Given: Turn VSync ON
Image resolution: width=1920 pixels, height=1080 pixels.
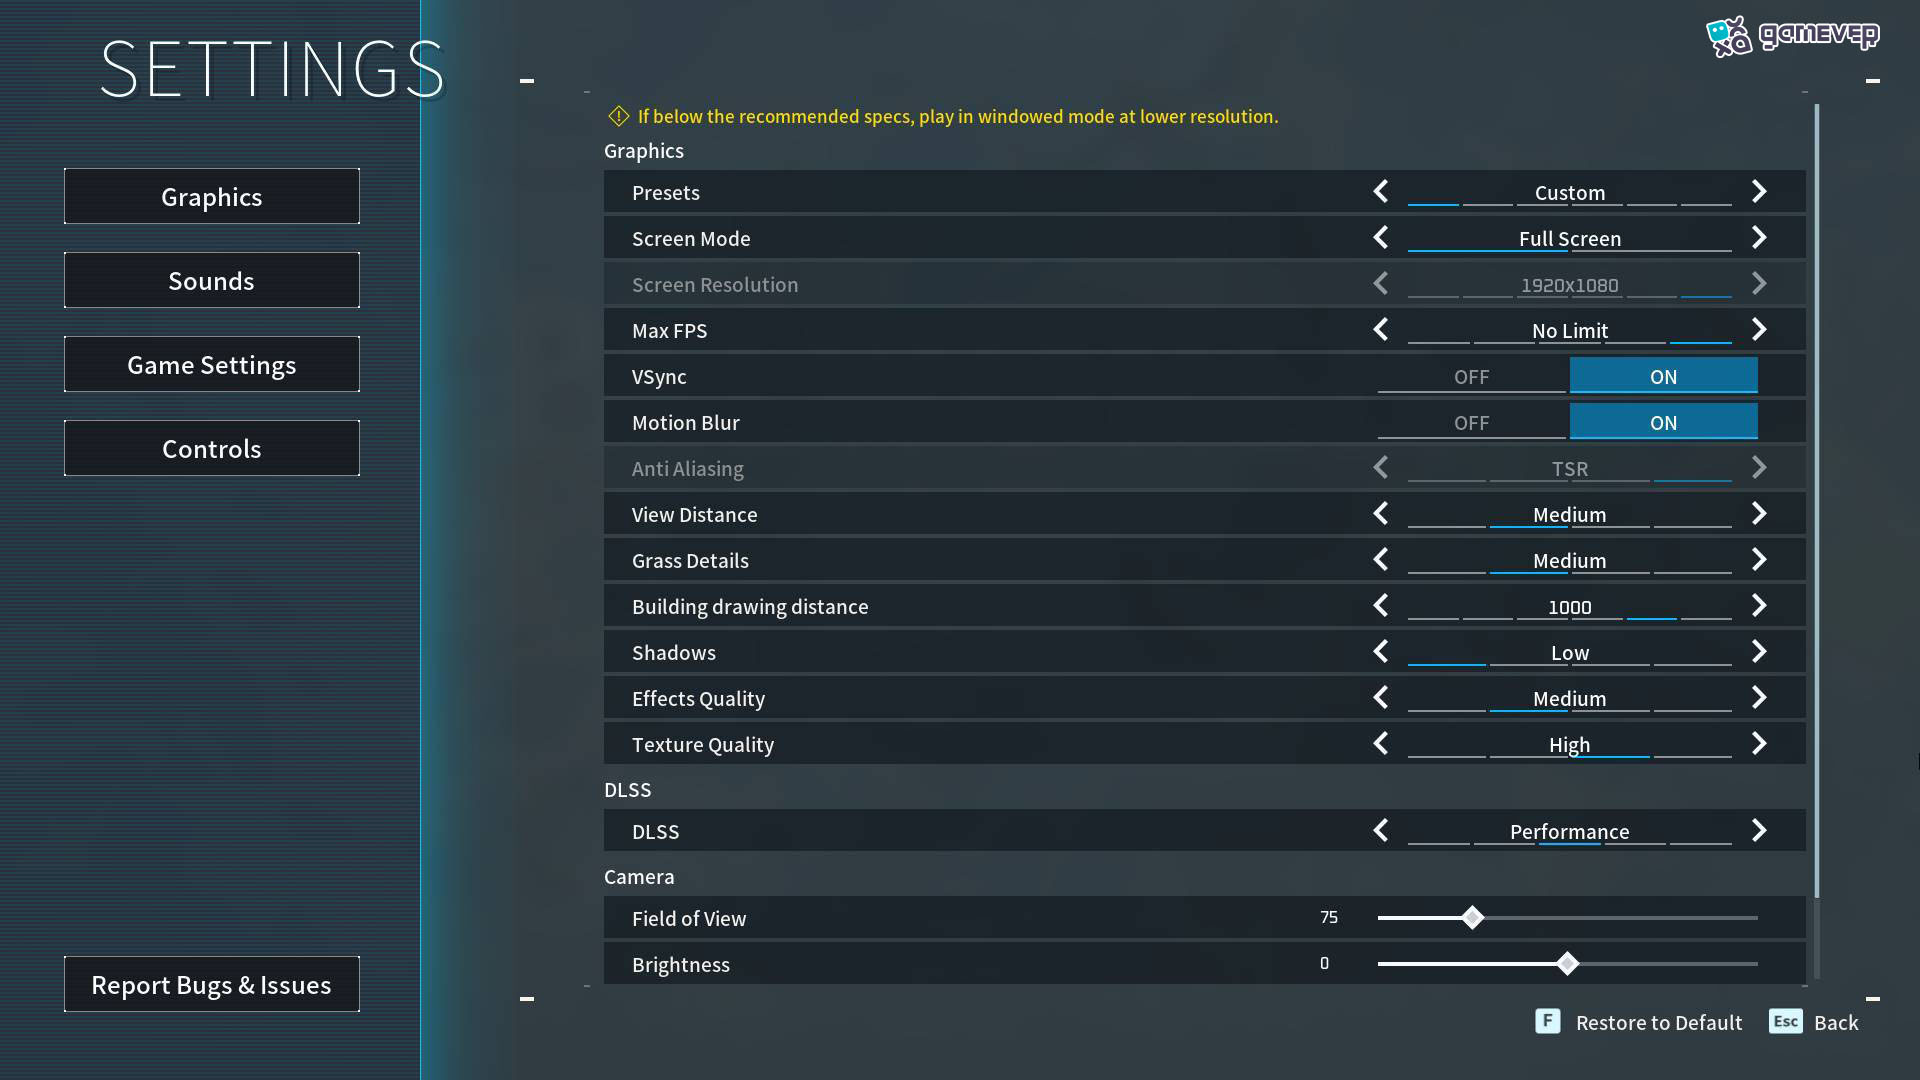Looking at the screenshot, I should (1663, 376).
